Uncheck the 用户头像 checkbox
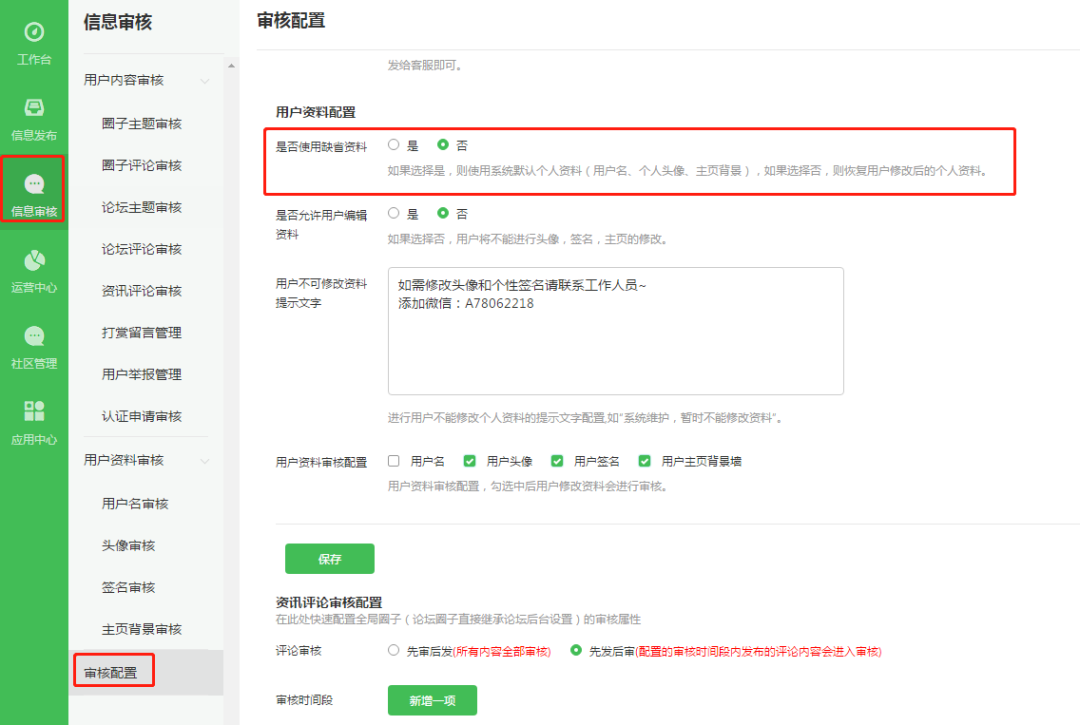Image resolution: width=1080 pixels, height=725 pixels. [468, 461]
